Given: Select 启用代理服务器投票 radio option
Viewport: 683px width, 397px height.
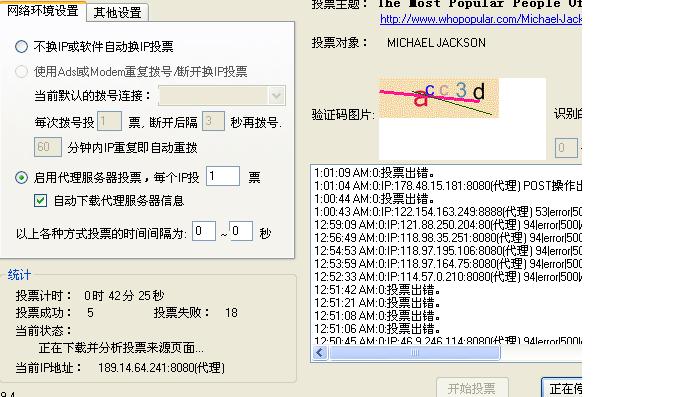Looking at the screenshot, I should pyautogui.click(x=21, y=177).
